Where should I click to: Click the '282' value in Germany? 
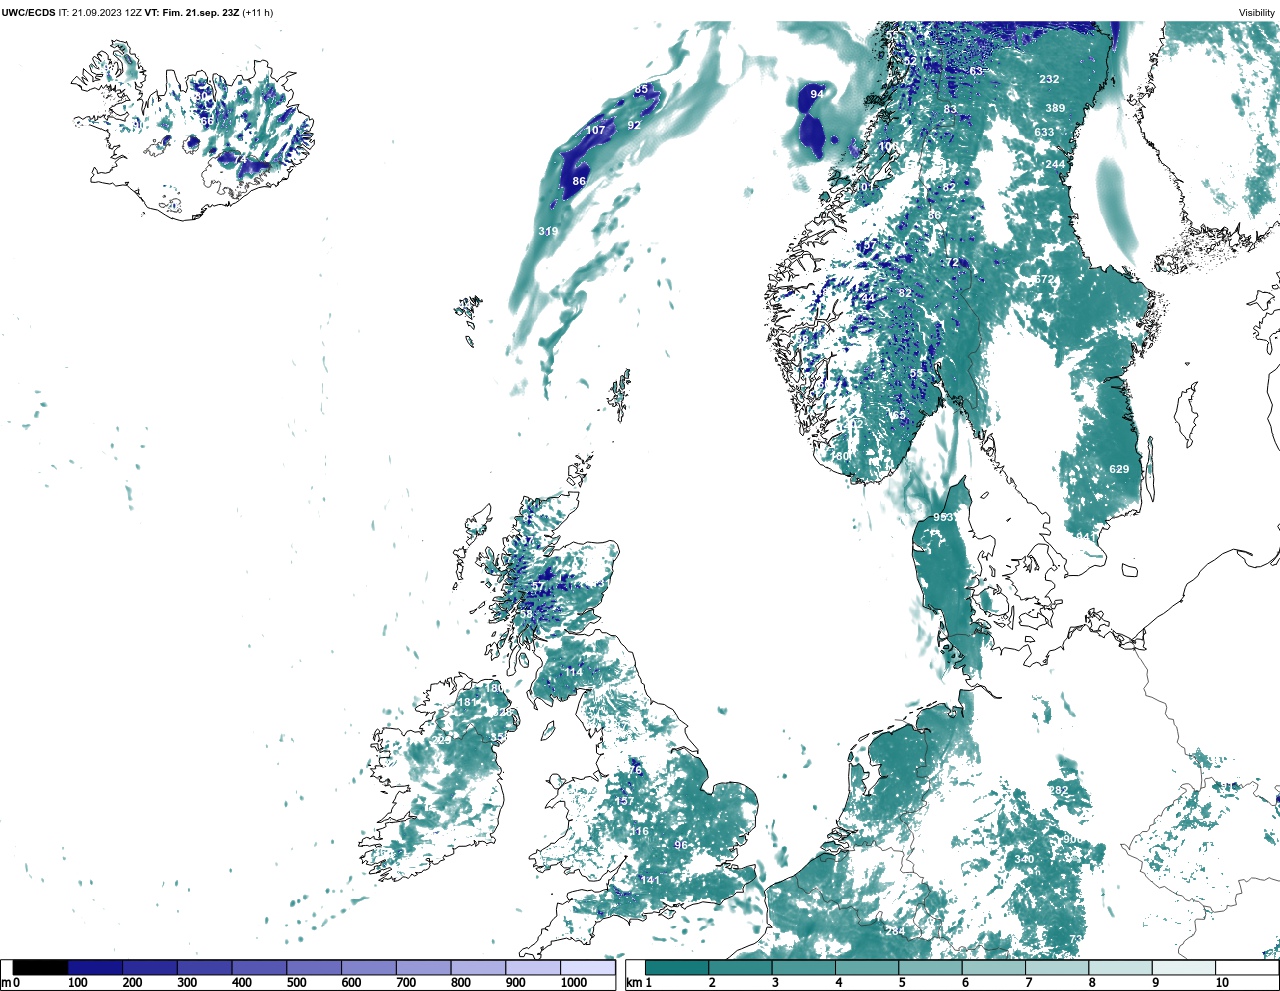coord(1058,791)
